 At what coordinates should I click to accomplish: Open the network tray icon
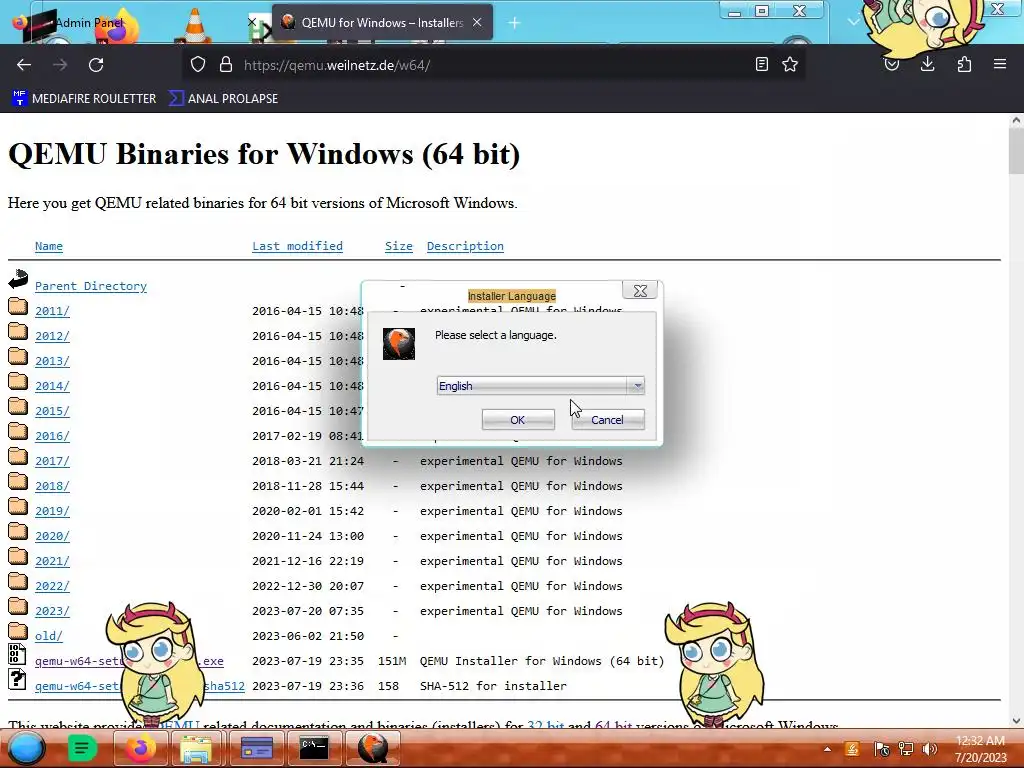click(x=906, y=749)
